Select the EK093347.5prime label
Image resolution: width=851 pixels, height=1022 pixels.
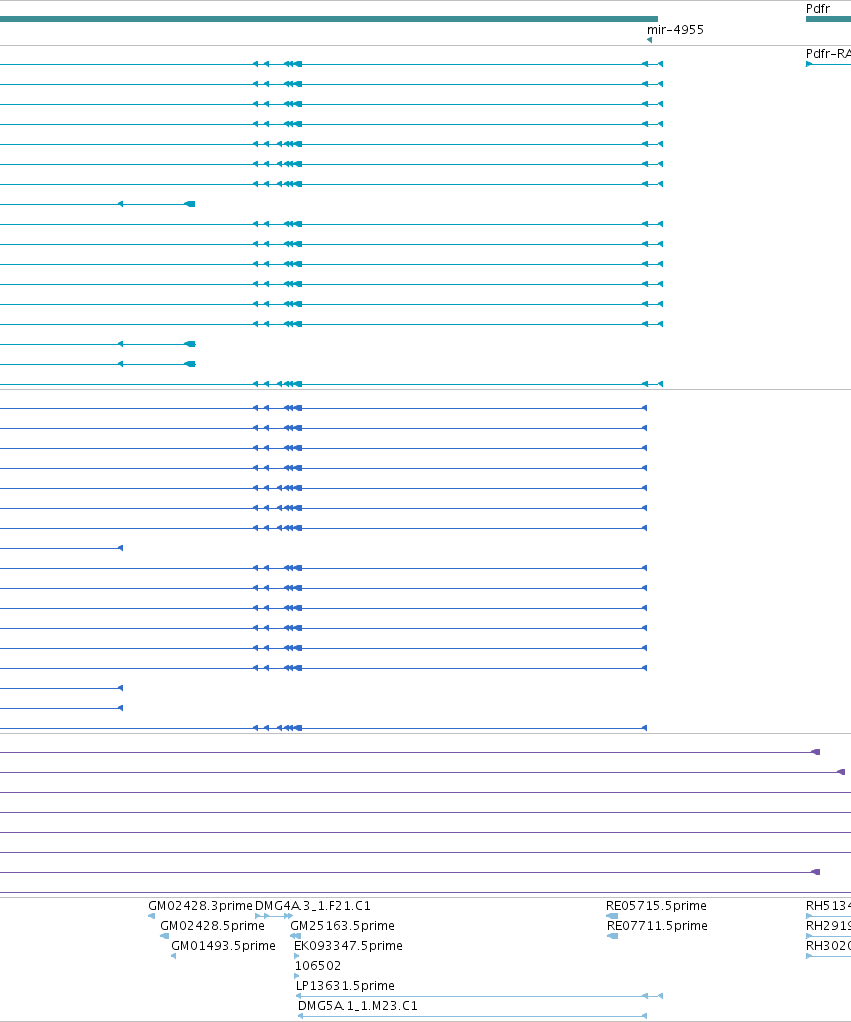348,946
